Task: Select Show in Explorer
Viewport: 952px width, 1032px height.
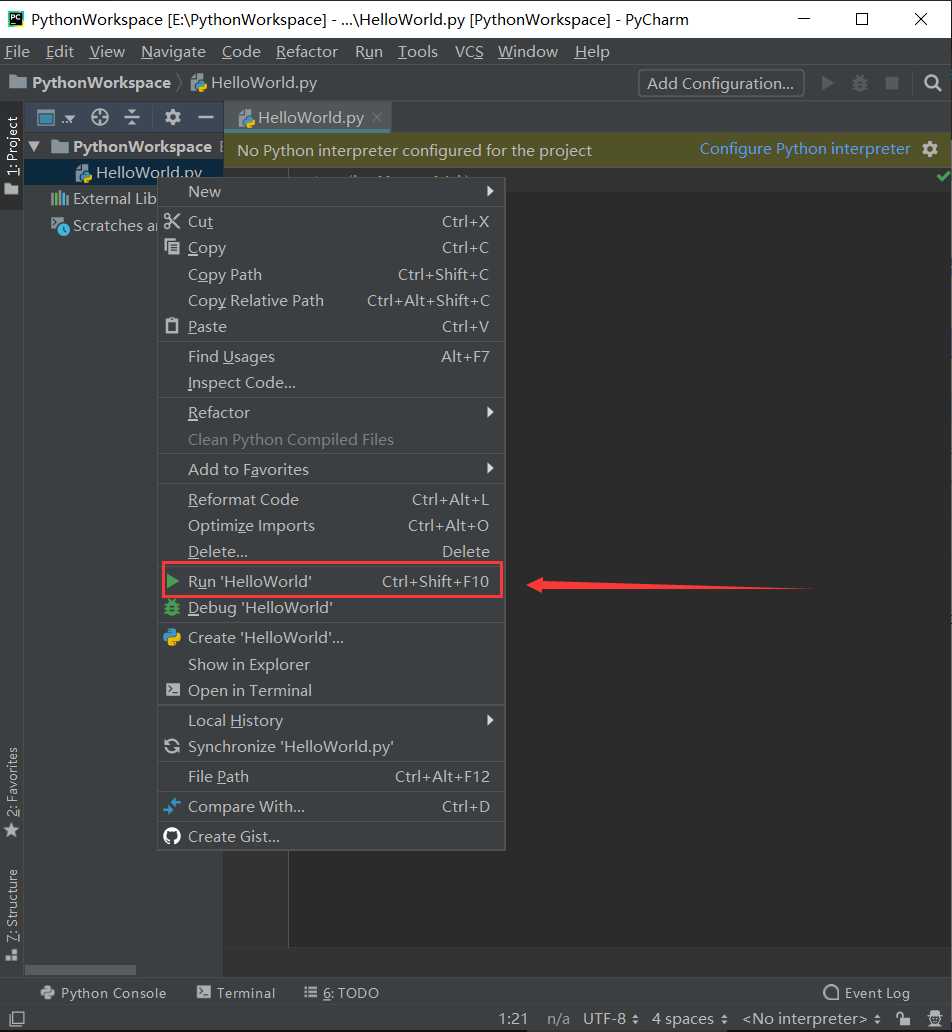Action: click(331, 664)
